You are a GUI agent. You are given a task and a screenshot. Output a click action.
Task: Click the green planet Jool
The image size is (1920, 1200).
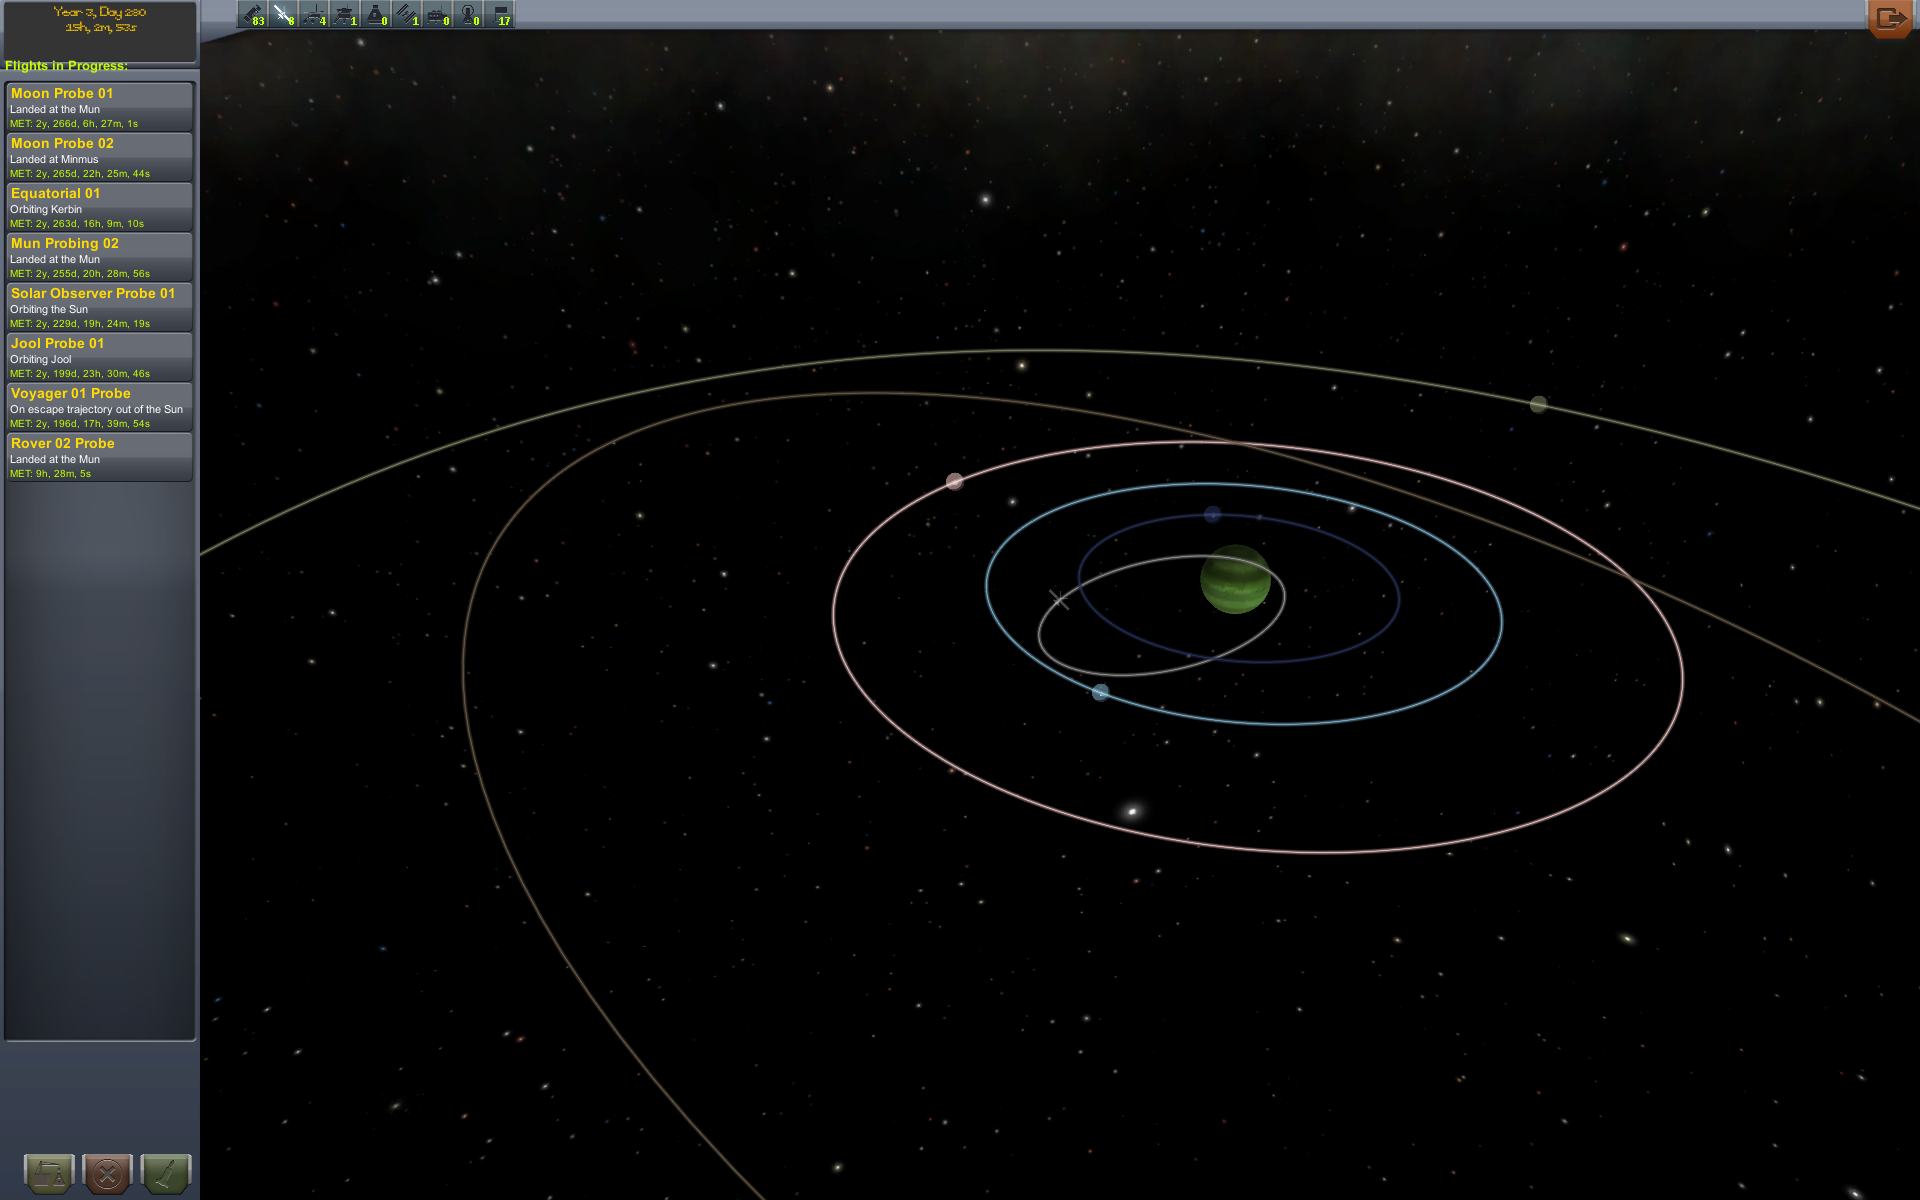coord(1235,579)
